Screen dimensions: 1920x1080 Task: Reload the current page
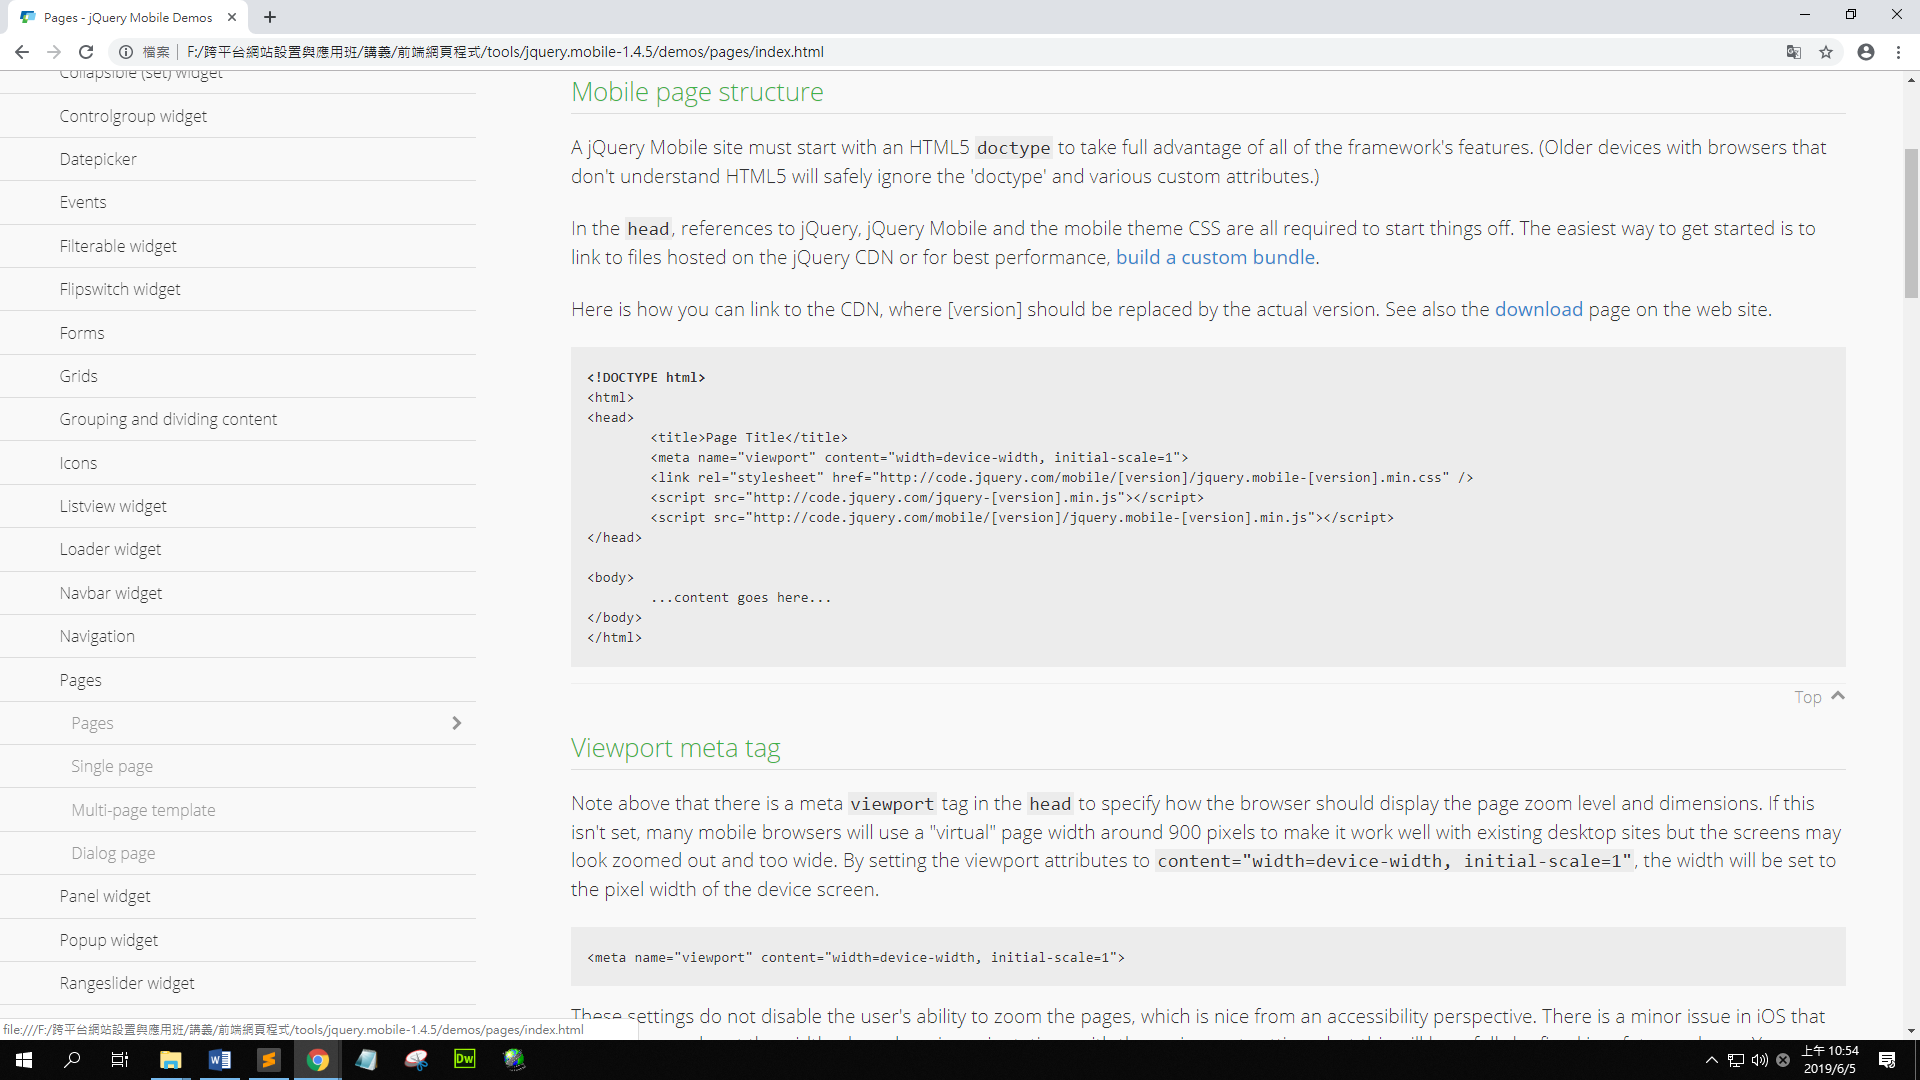[x=86, y=52]
